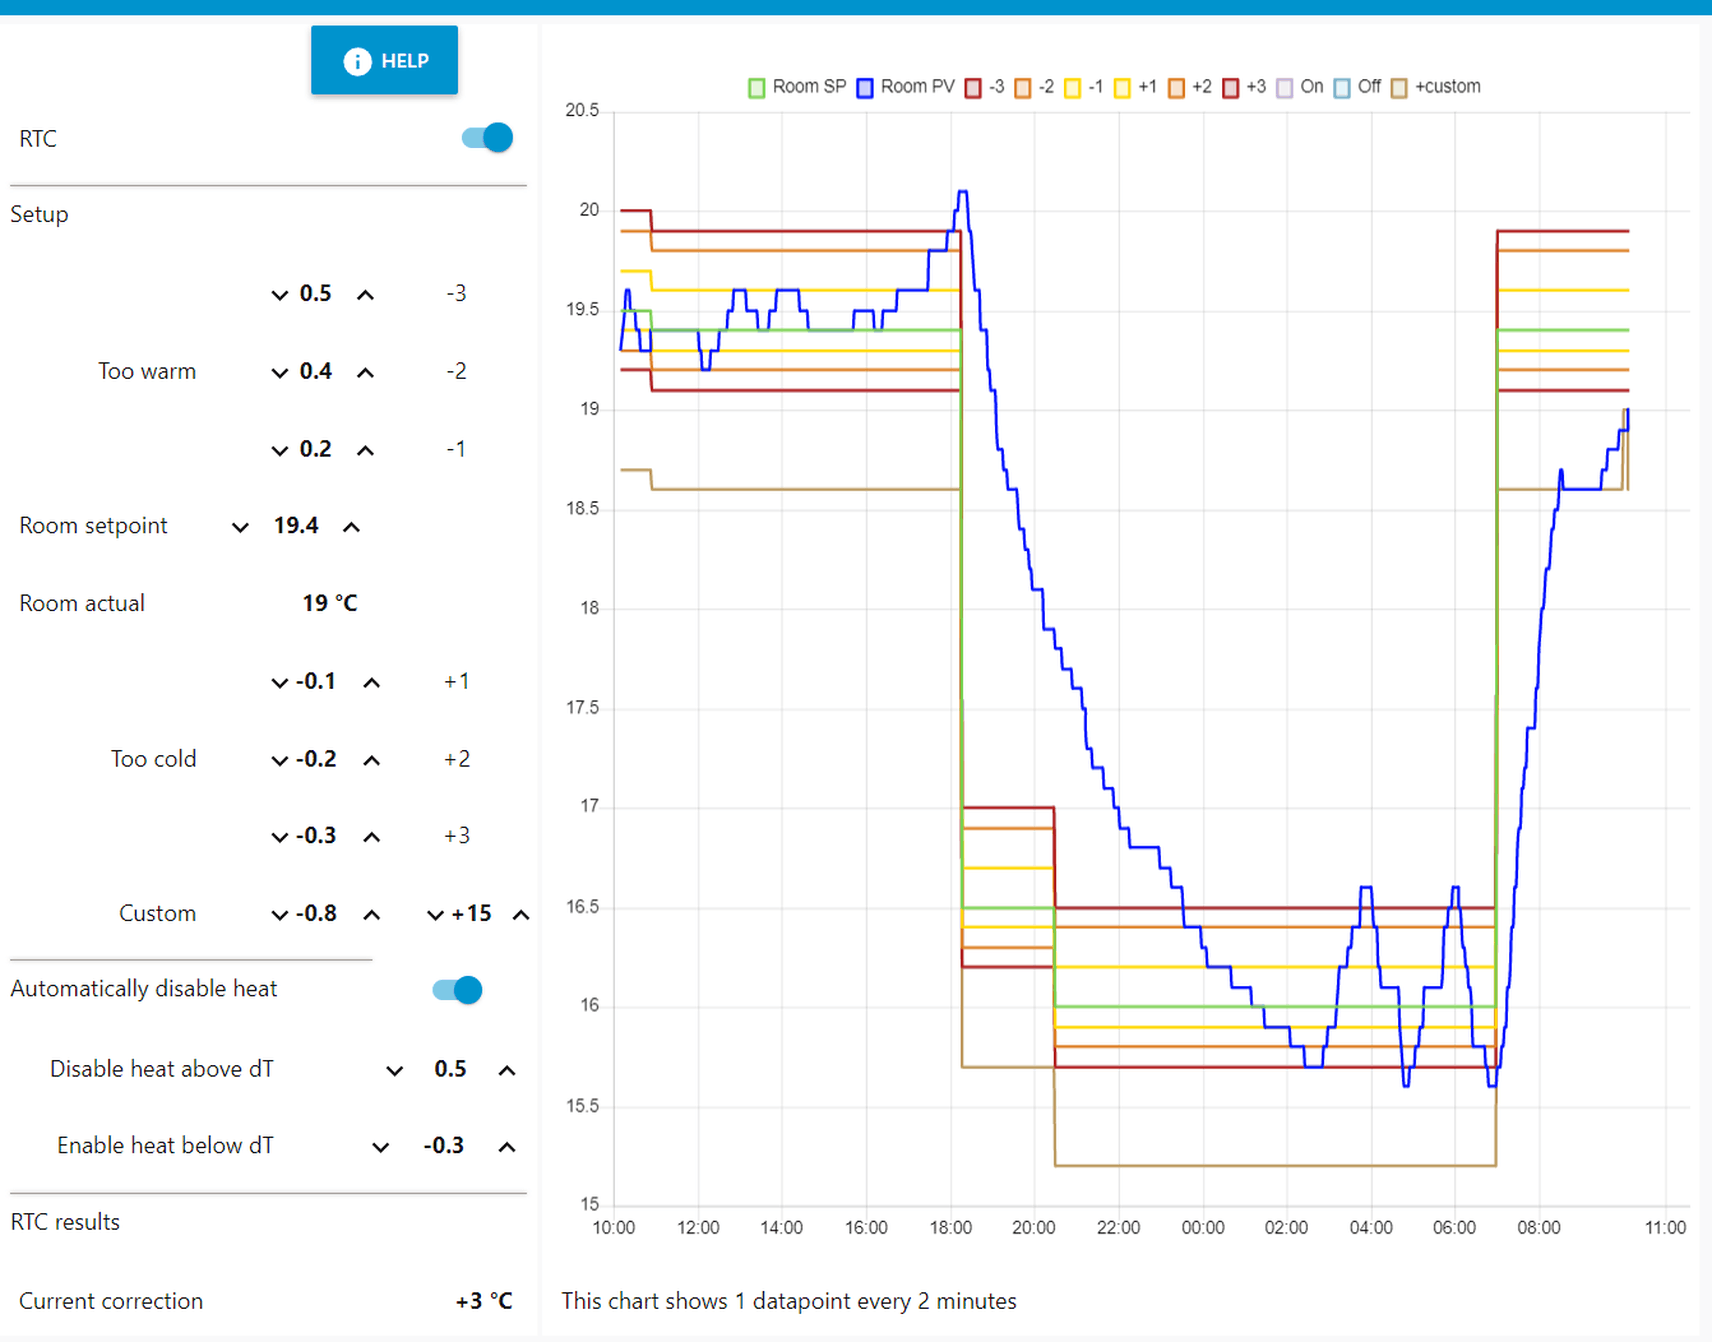Decrease the -2 too warm offset value
The height and width of the screenshot is (1342, 1712).
[280, 373]
